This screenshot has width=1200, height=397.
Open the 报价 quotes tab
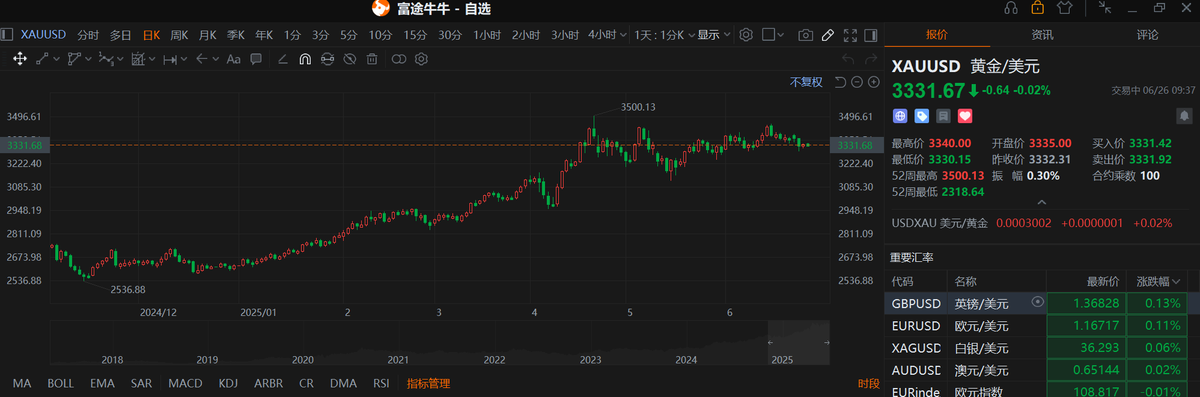936,35
